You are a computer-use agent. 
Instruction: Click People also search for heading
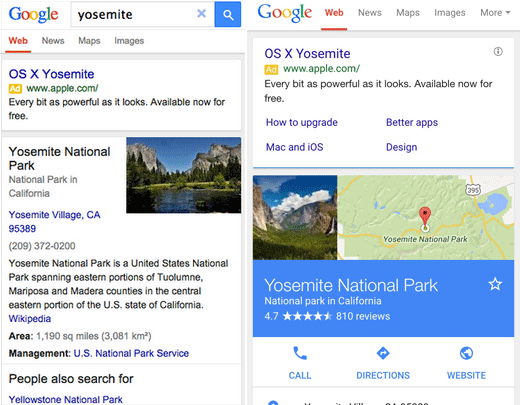[71, 379]
